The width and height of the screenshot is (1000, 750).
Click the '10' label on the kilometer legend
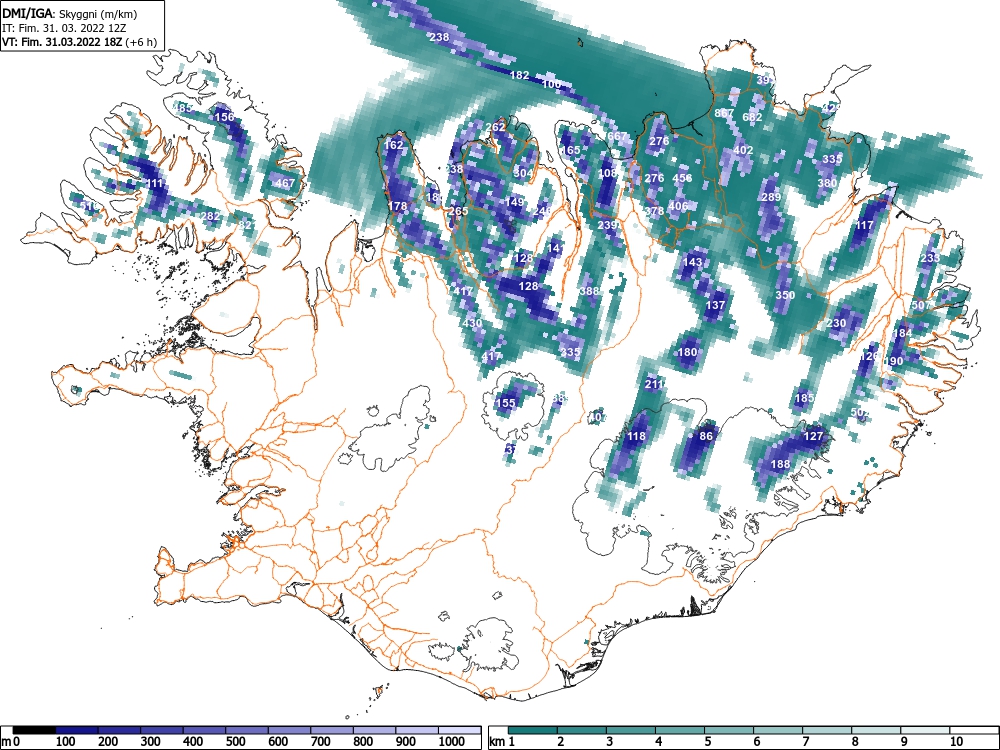(x=956, y=742)
